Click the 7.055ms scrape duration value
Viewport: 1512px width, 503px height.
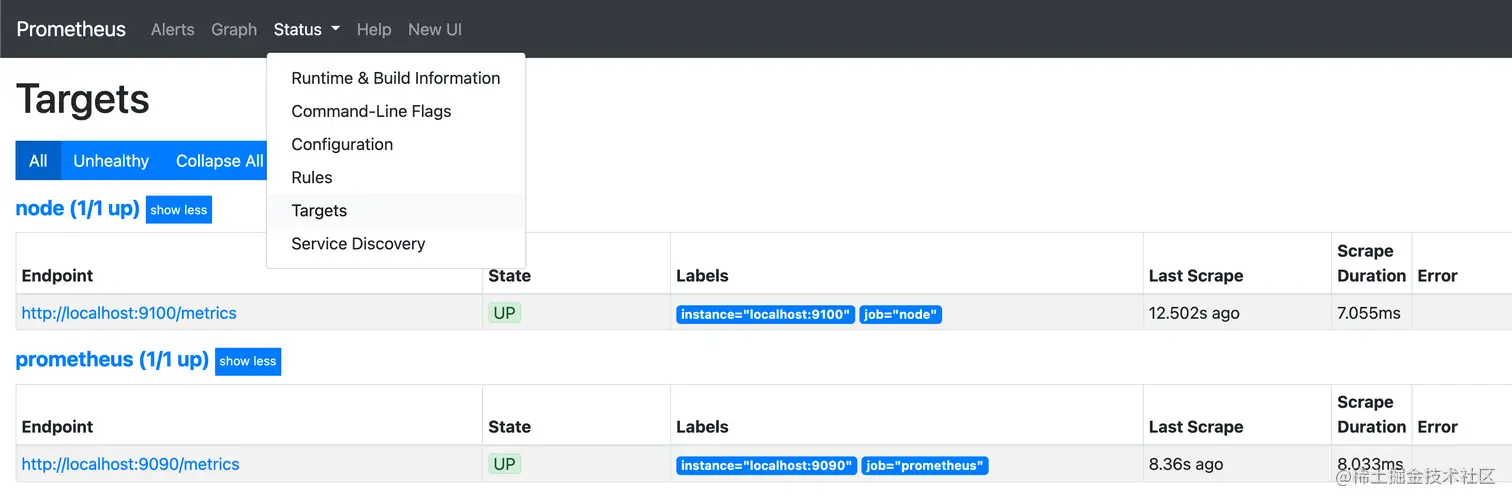click(1369, 313)
